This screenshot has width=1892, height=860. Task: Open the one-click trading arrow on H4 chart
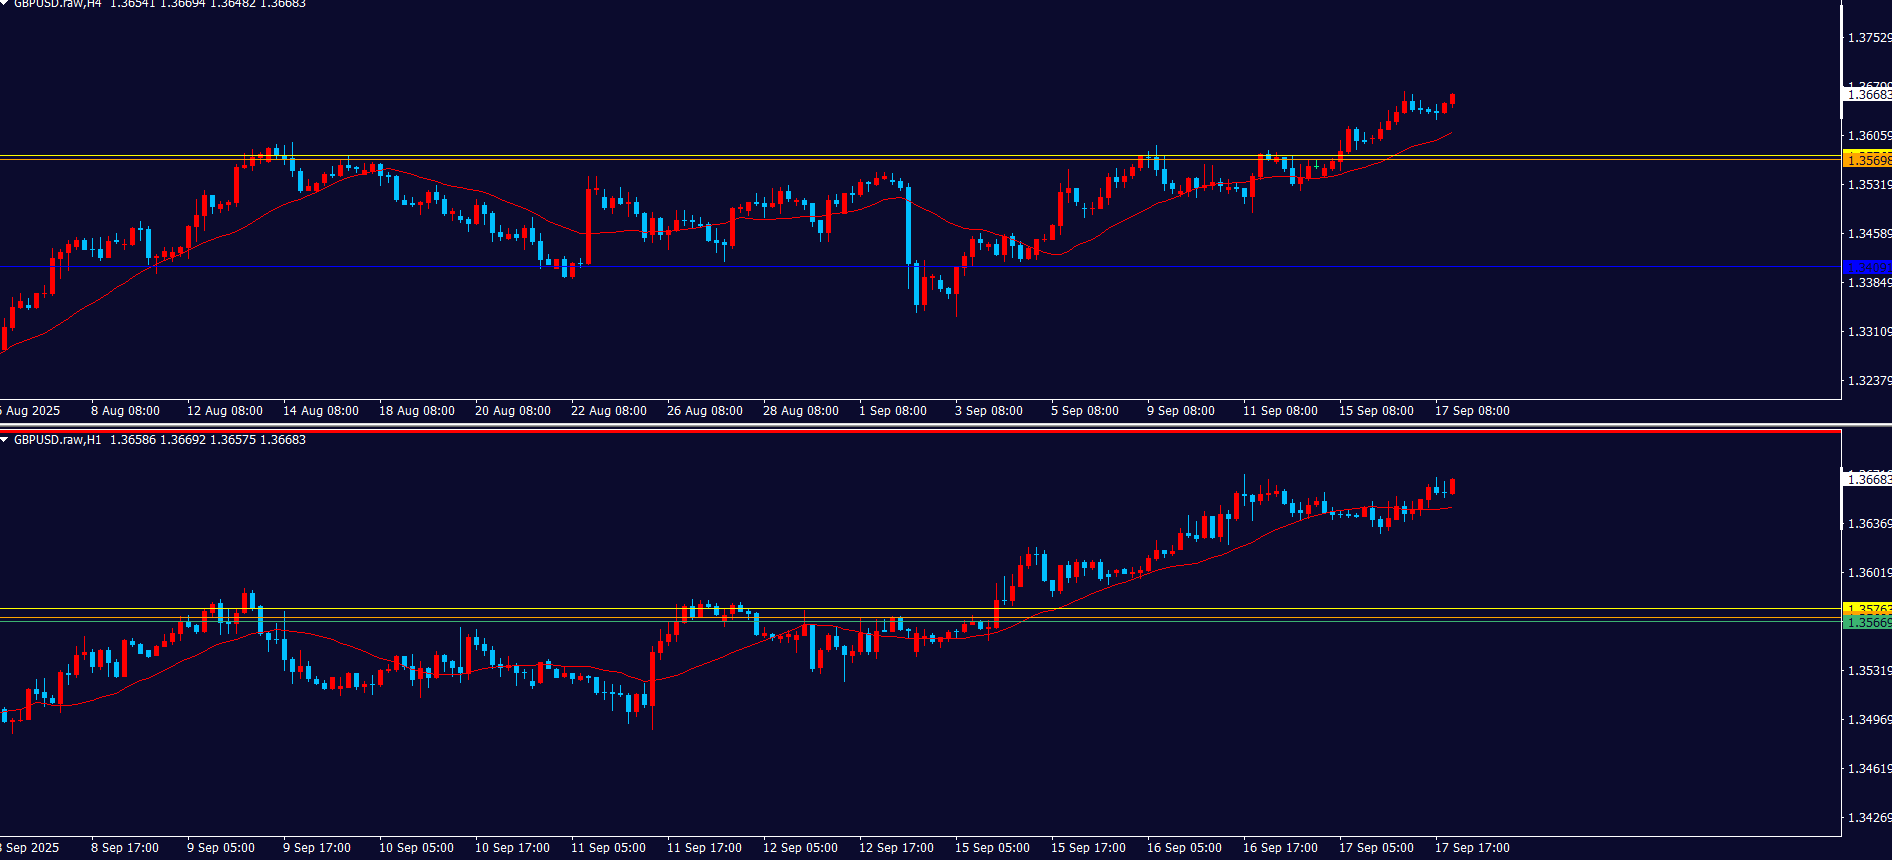tap(5, 4)
